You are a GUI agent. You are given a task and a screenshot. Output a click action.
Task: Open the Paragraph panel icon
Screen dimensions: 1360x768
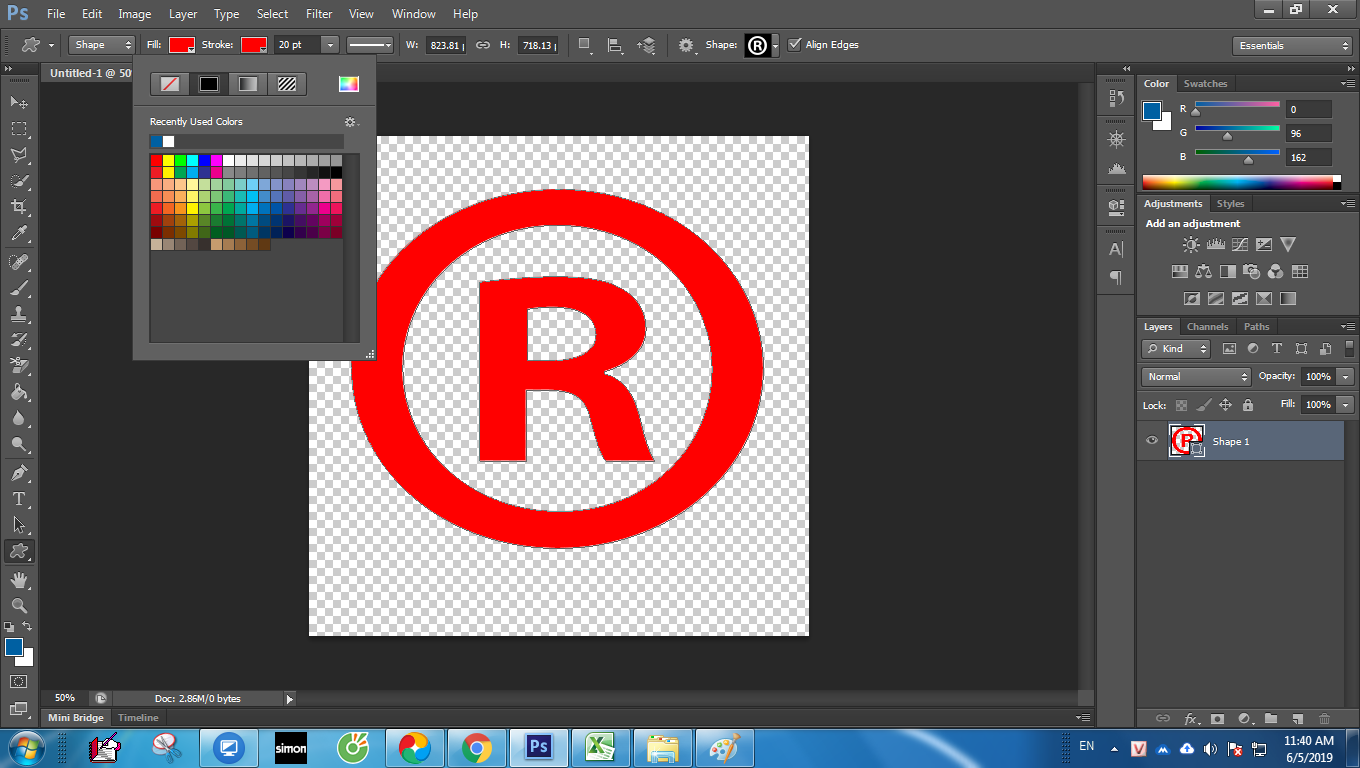click(1116, 277)
